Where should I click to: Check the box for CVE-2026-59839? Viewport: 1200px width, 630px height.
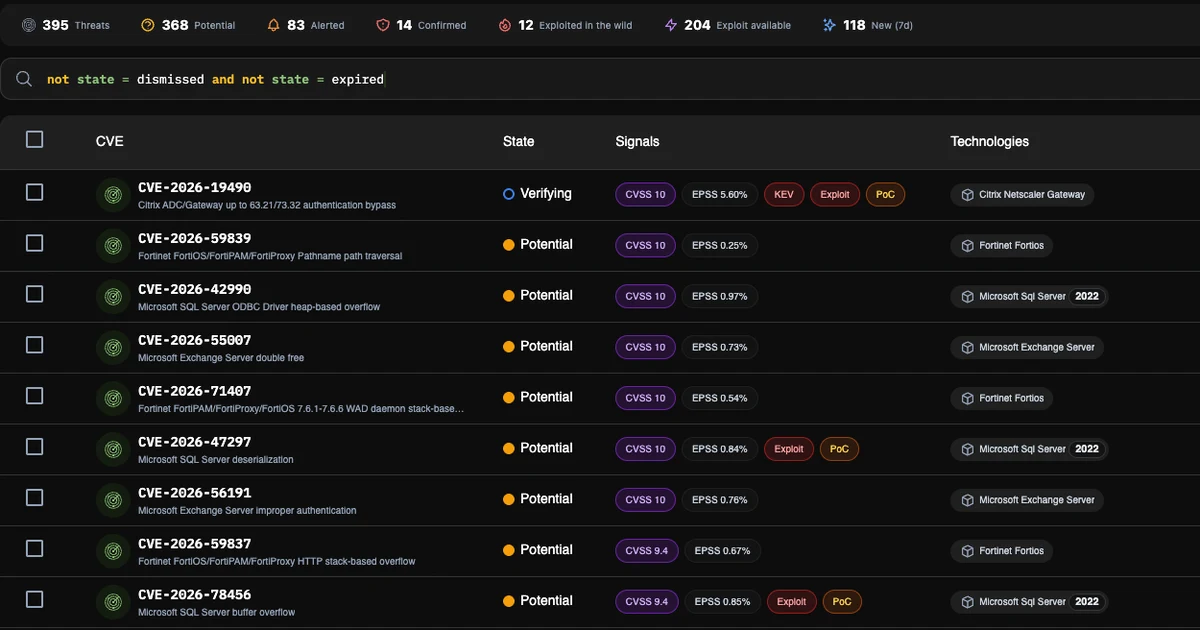click(34, 243)
